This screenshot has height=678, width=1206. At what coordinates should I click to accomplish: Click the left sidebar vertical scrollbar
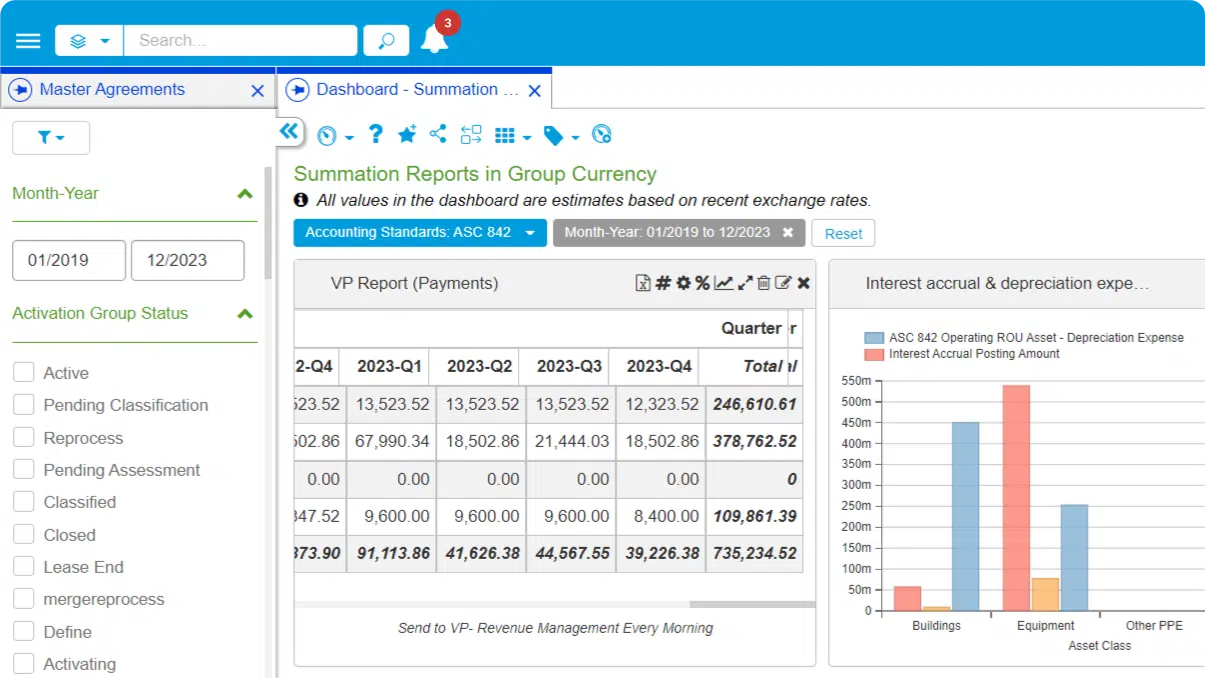point(267,223)
